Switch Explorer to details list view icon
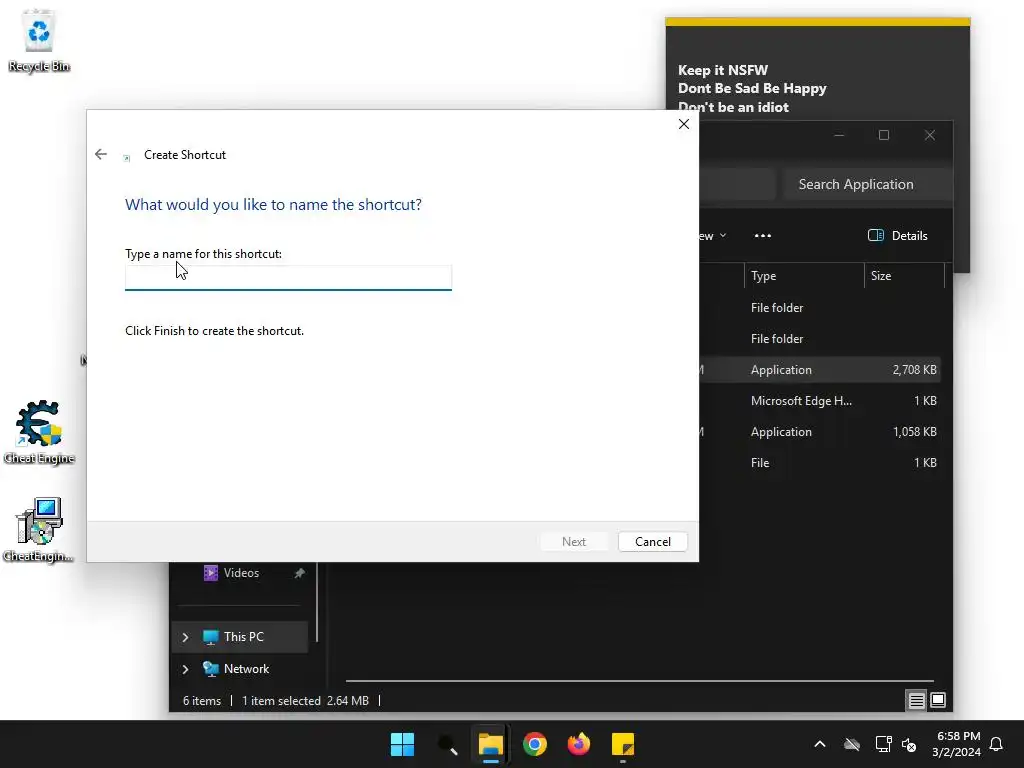Viewport: 1024px width, 768px height. click(x=916, y=701)
